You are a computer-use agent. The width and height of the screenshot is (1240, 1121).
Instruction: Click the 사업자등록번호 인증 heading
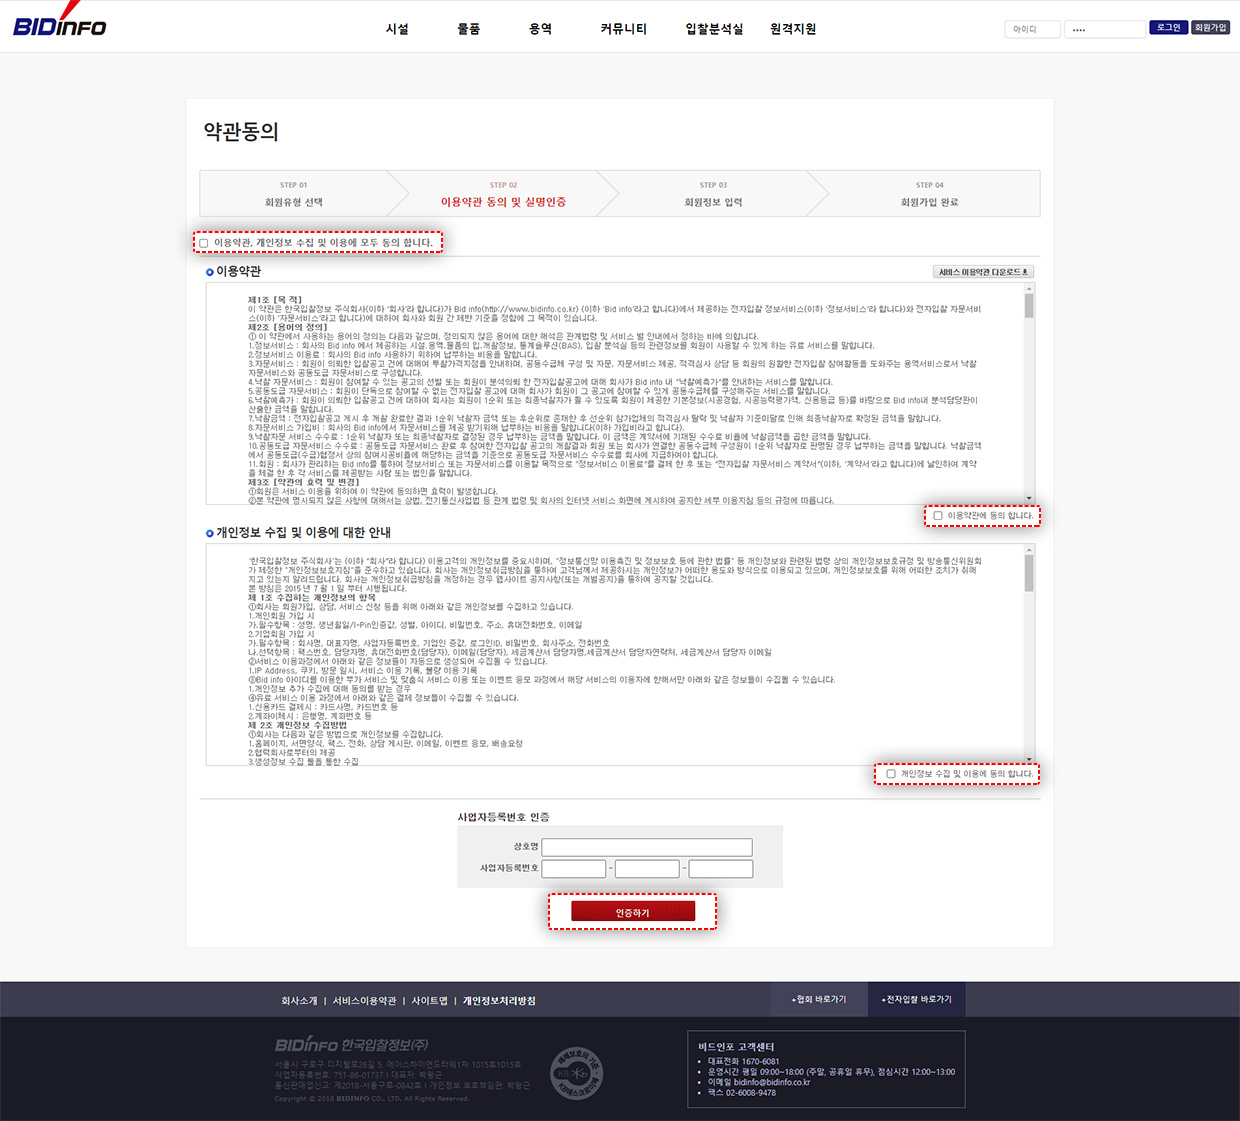tap(503, 817)
